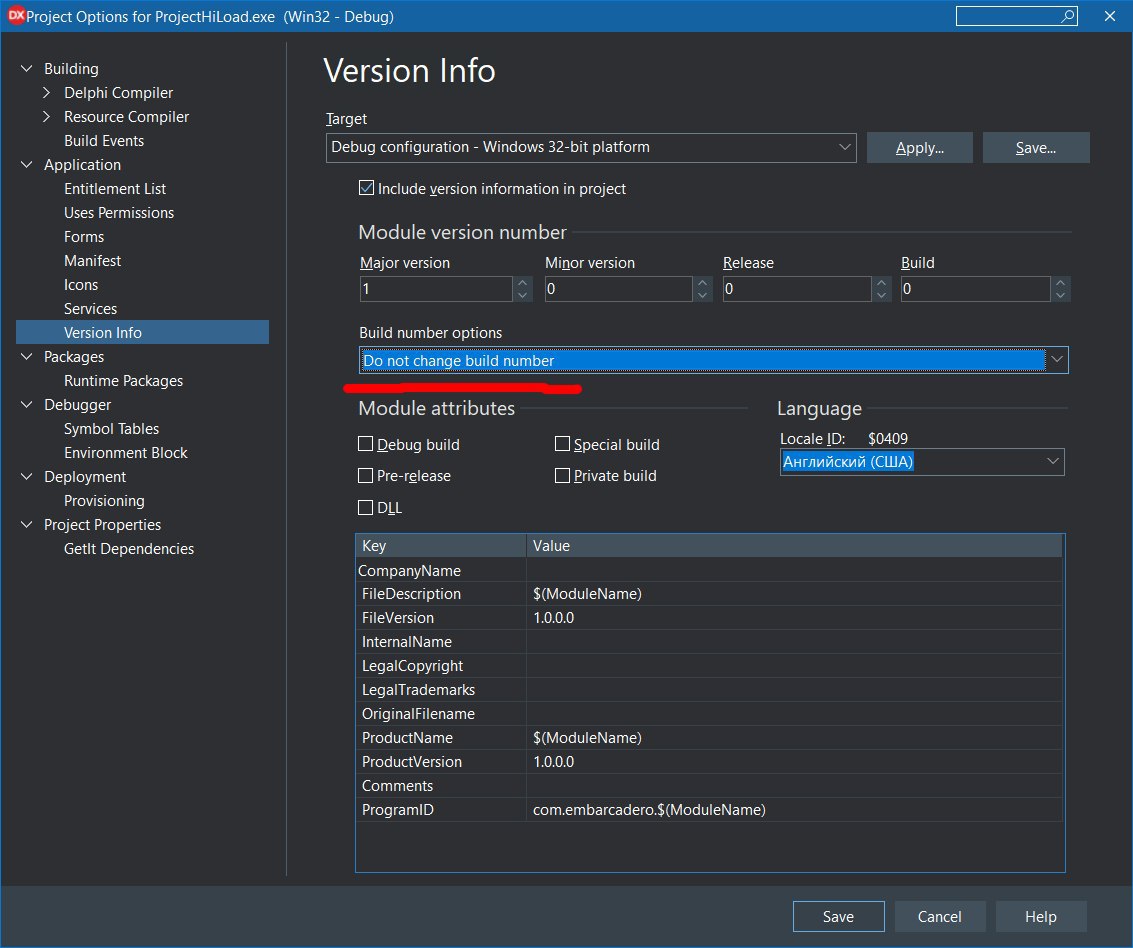Collapse the Deployment tree node

click(27, 477)
